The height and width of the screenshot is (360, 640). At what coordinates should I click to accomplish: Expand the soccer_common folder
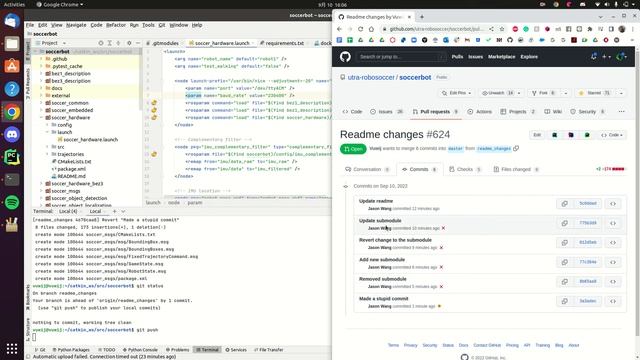click(x=41, y=103)
